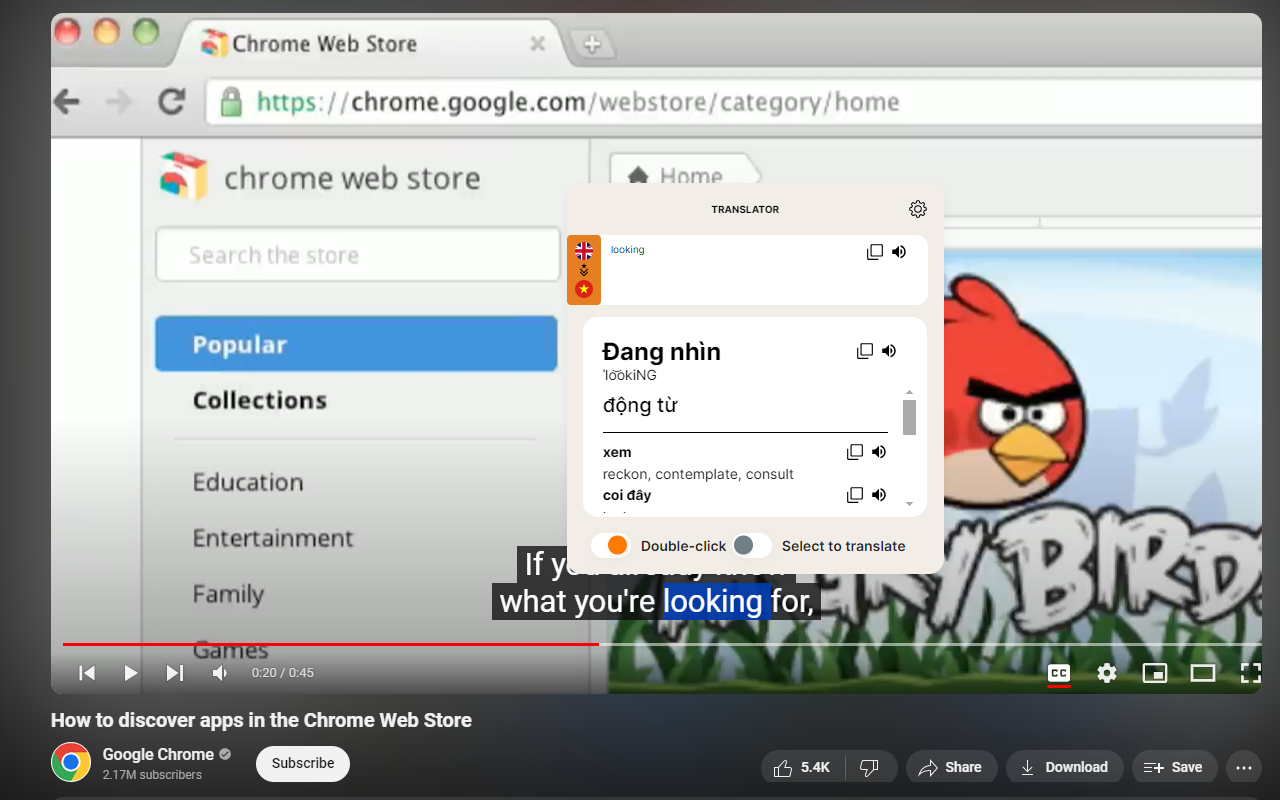Click the results scroll up arrow
The image size is (1280, 800).
[909, 392]
